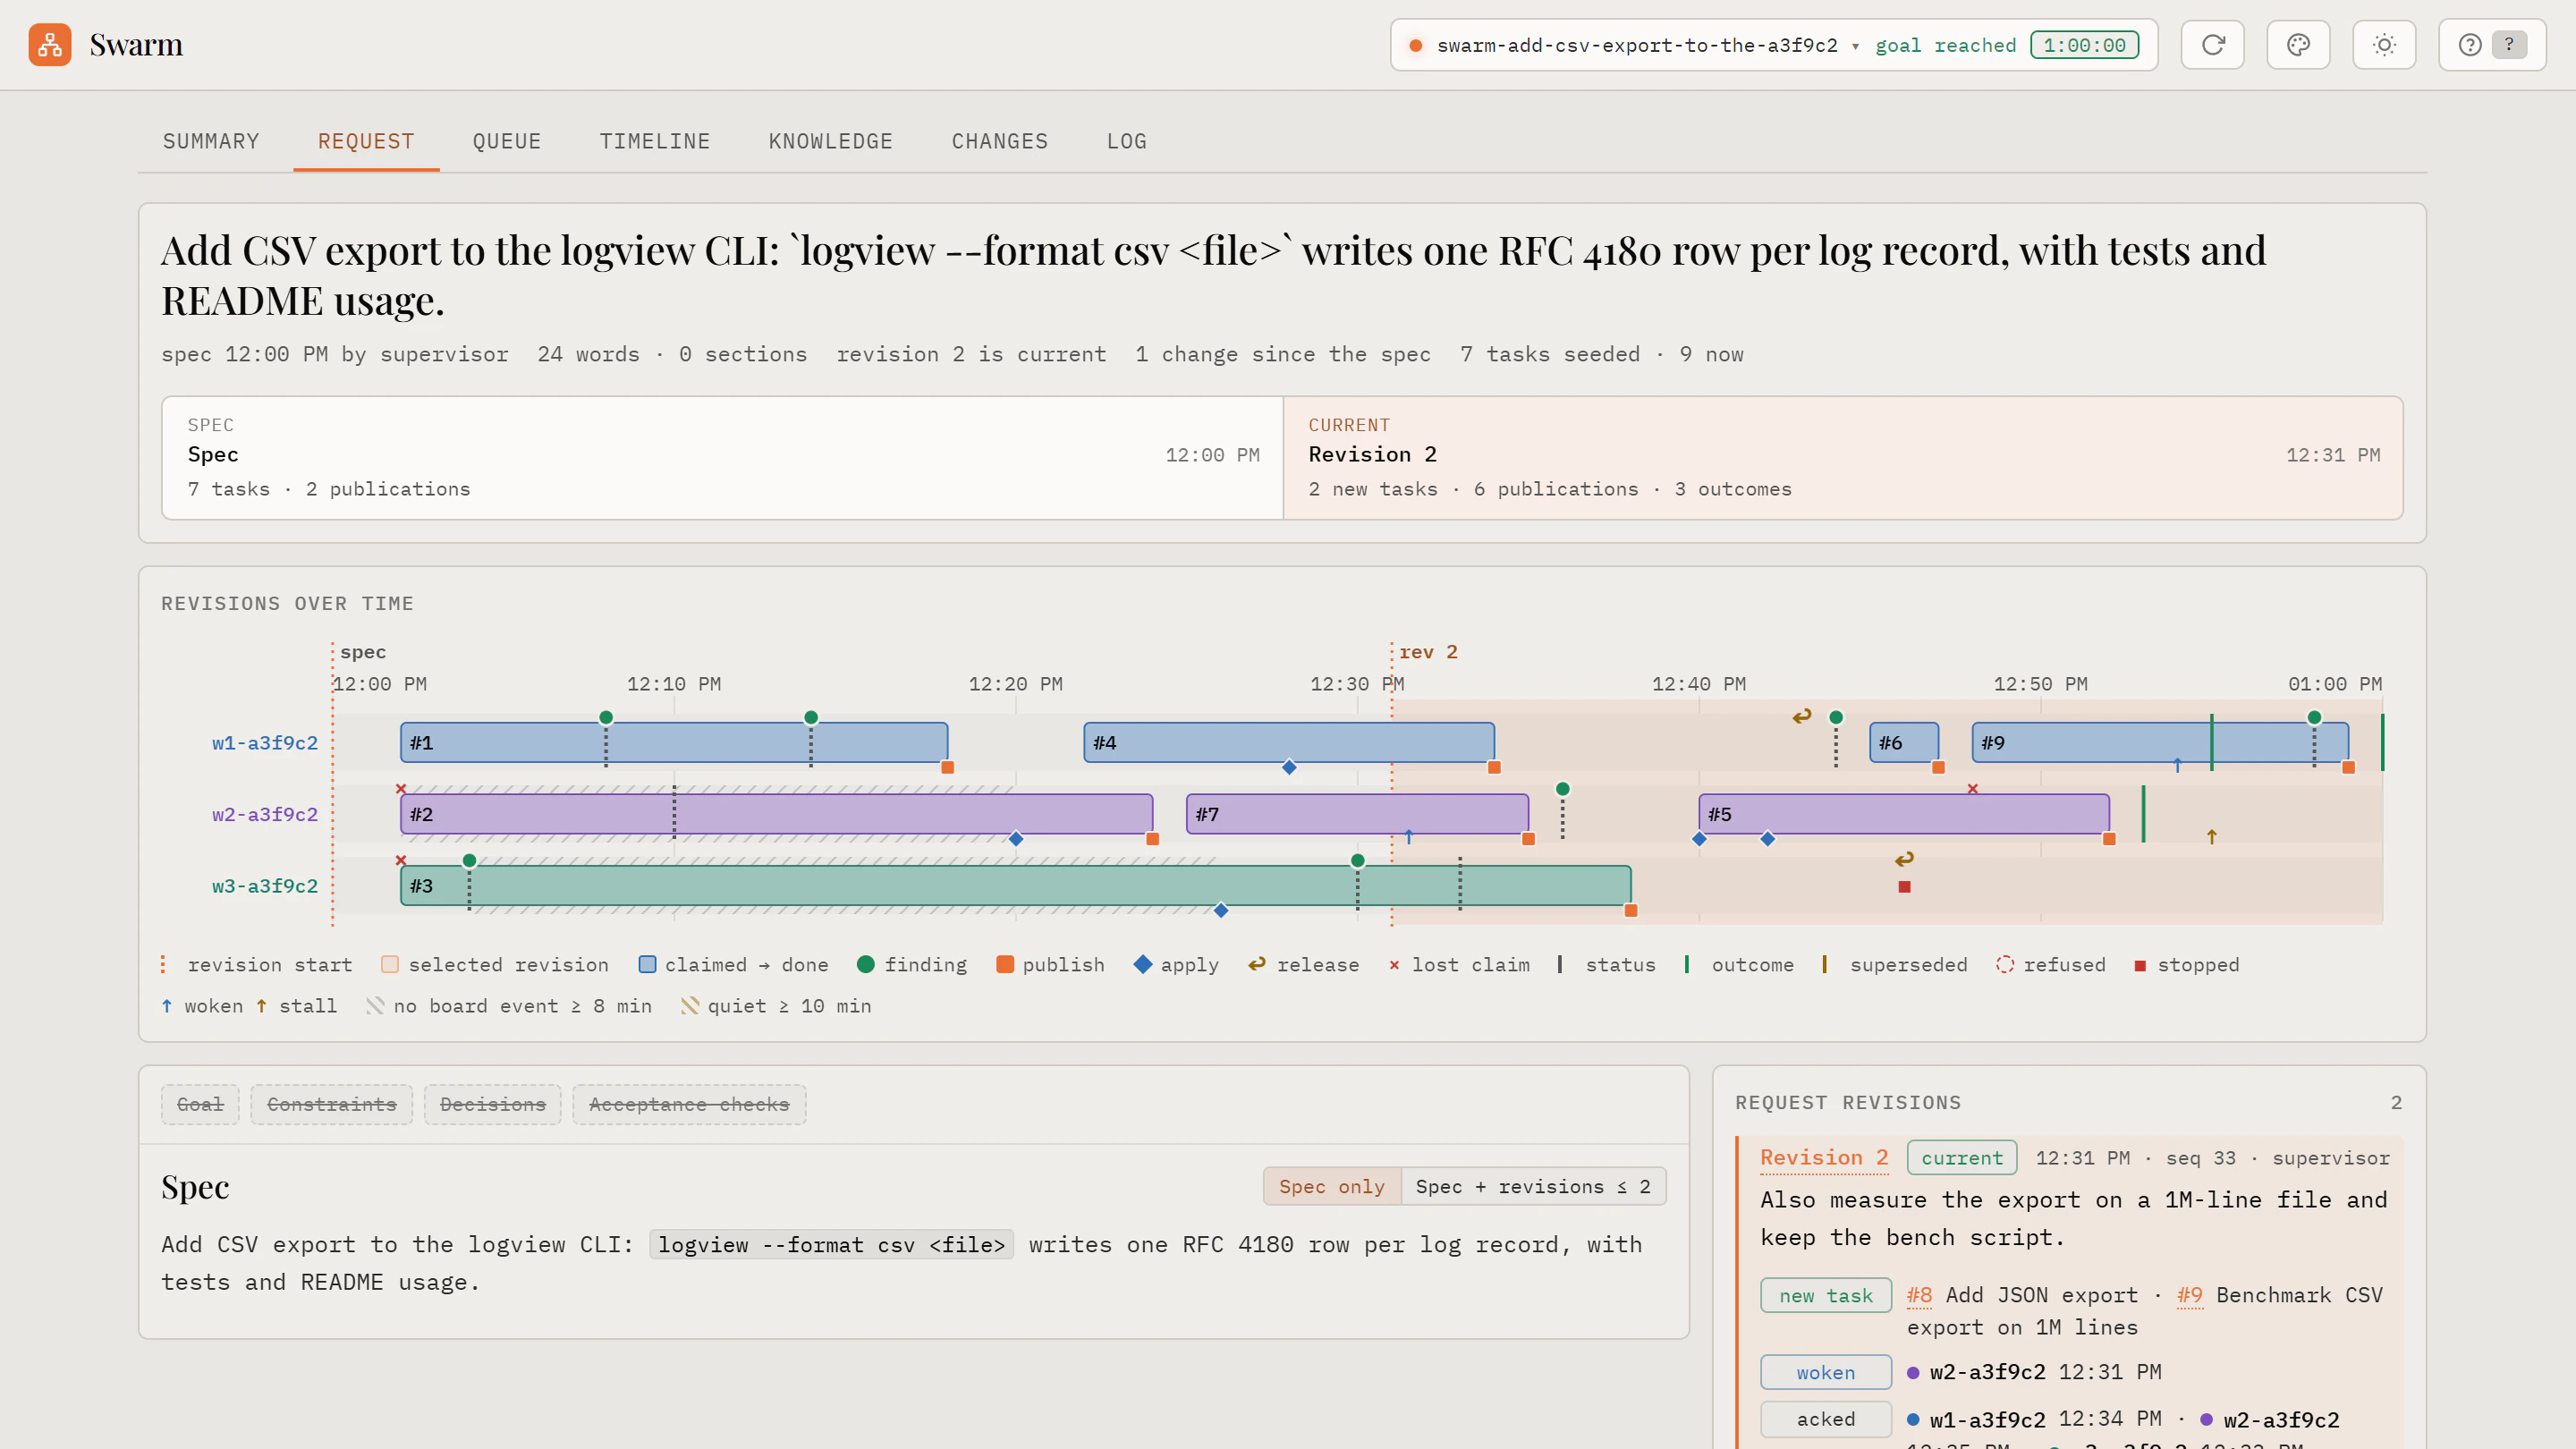Open task link #9 Benchmark CSV export
2576x1449 pixels.
point(2189,1295)
